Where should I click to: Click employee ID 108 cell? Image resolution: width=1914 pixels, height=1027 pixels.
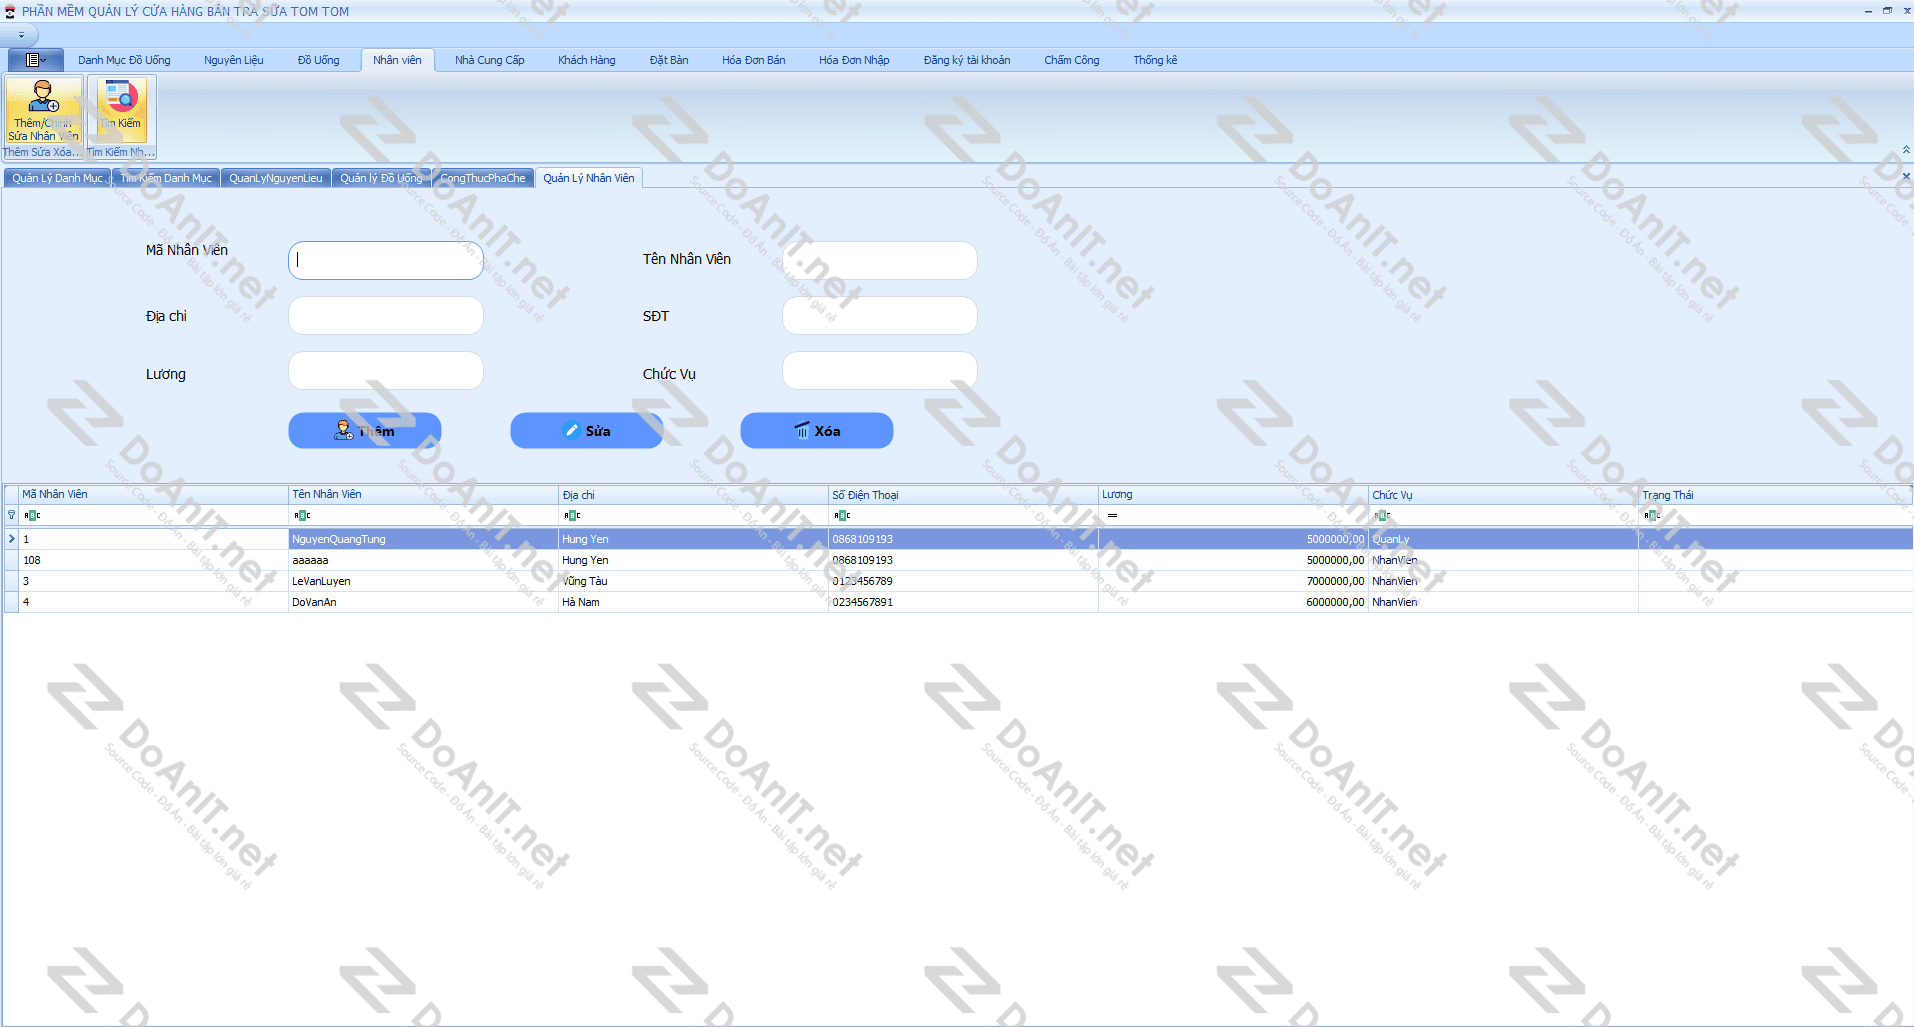point(154,560)
